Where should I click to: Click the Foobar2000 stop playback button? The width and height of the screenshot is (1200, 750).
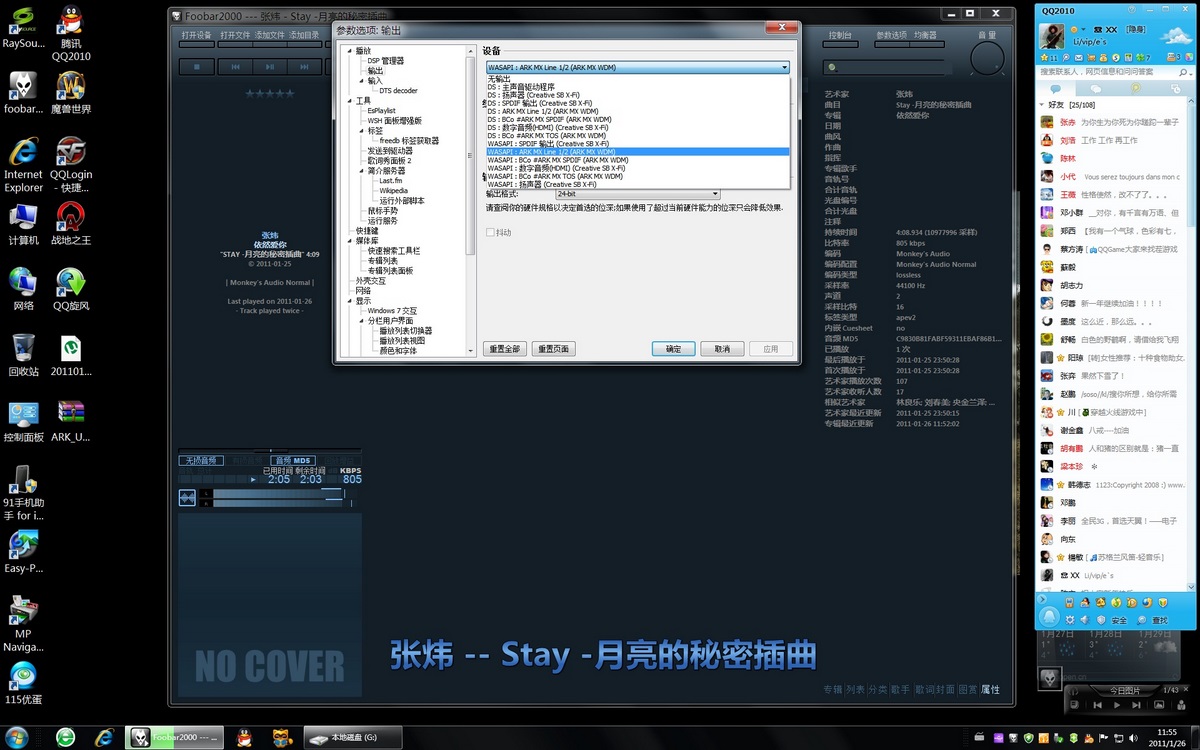point(197,67)
